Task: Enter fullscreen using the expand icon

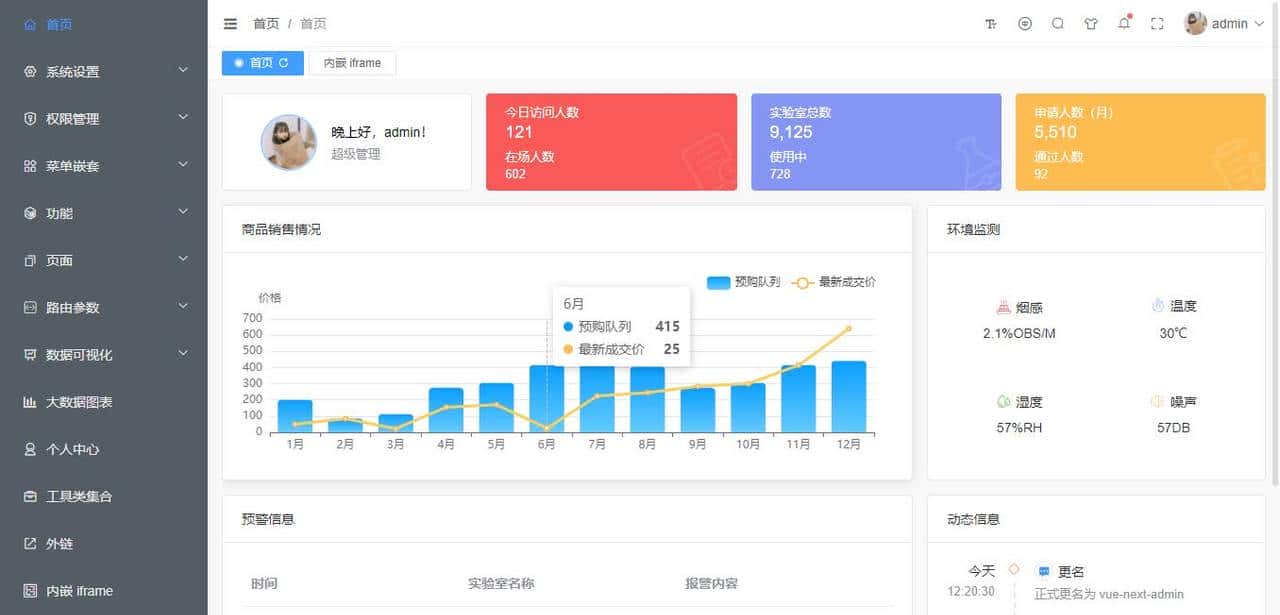Action: pos(1157,23)
